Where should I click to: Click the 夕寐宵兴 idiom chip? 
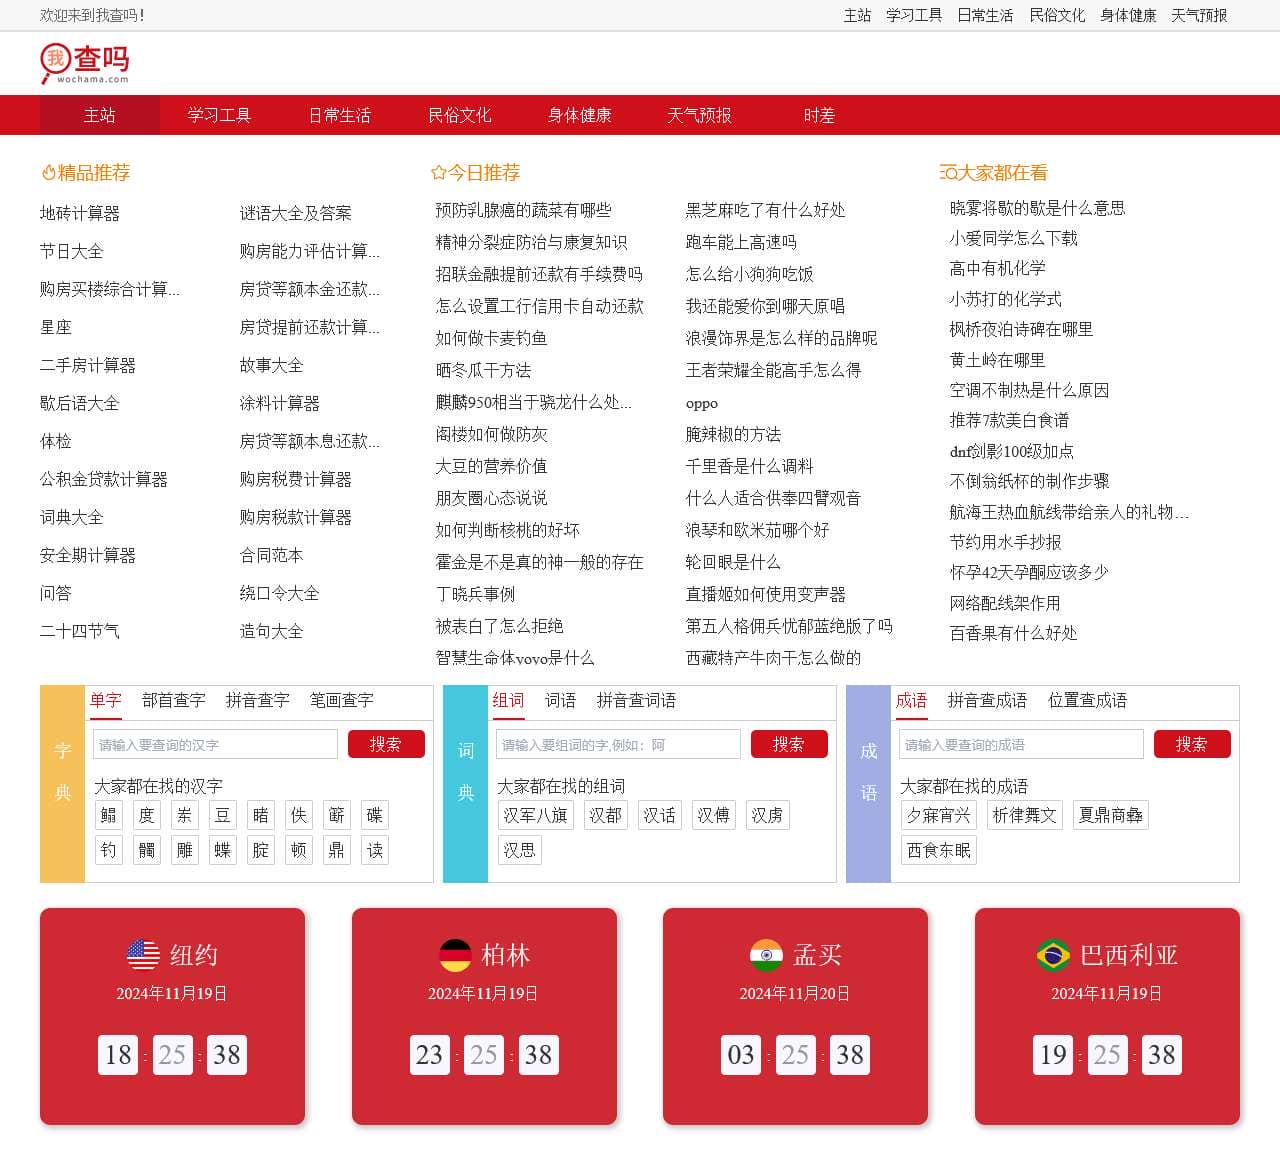point(939,815)
